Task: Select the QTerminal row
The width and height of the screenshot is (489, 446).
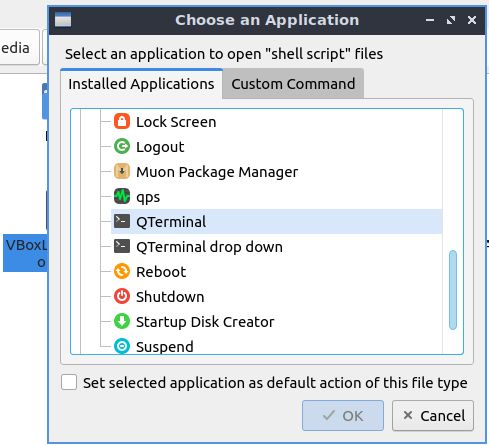Action: coord(276,222)
